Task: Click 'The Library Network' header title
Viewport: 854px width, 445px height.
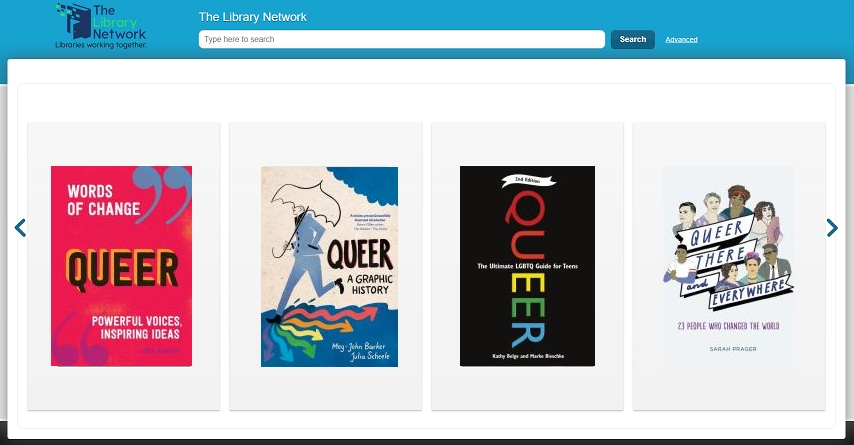Action: click(253, 17)
